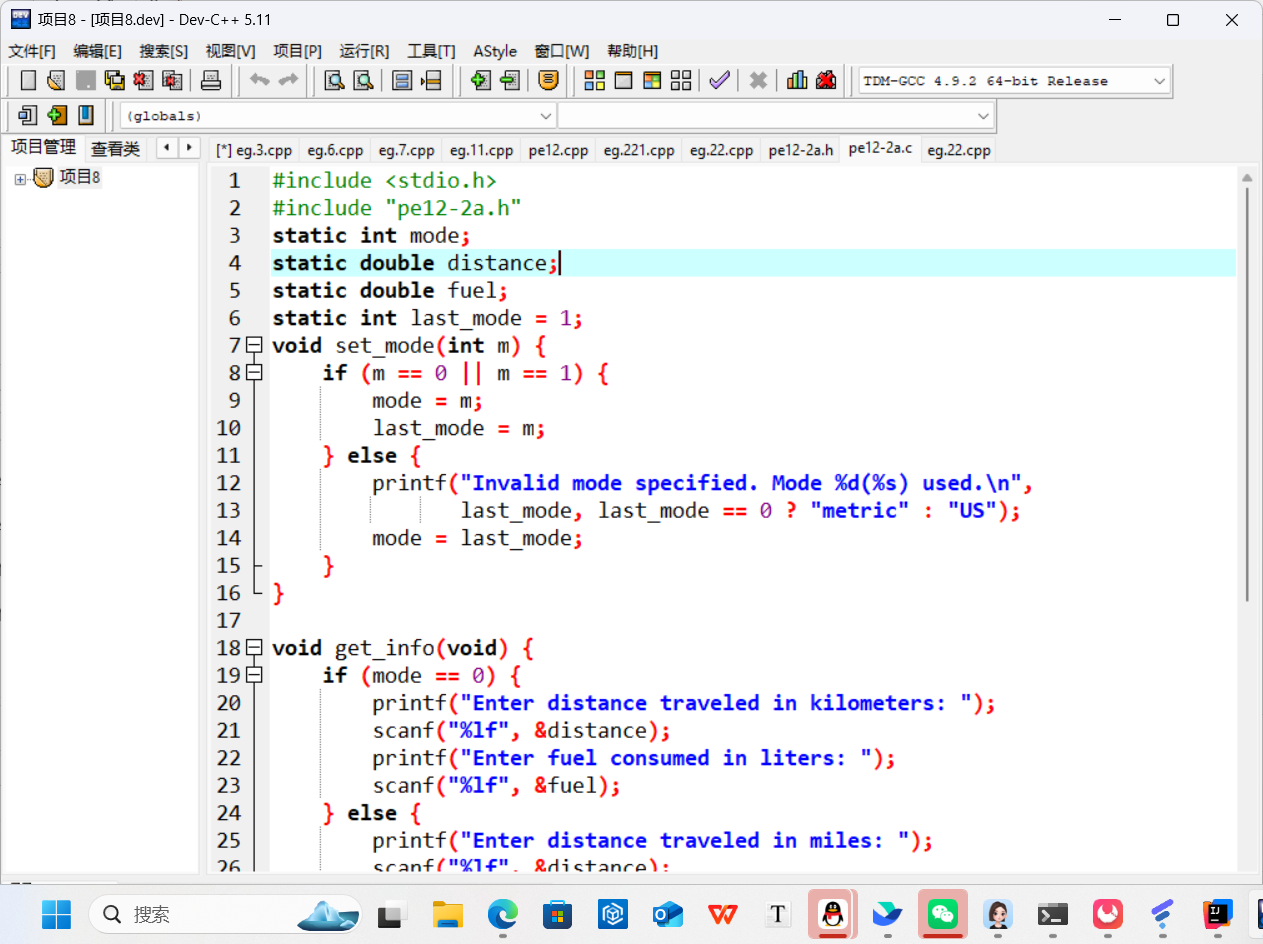Run the program with window icon
Viewport: 1263px width, 944px height.
(624, 81)
